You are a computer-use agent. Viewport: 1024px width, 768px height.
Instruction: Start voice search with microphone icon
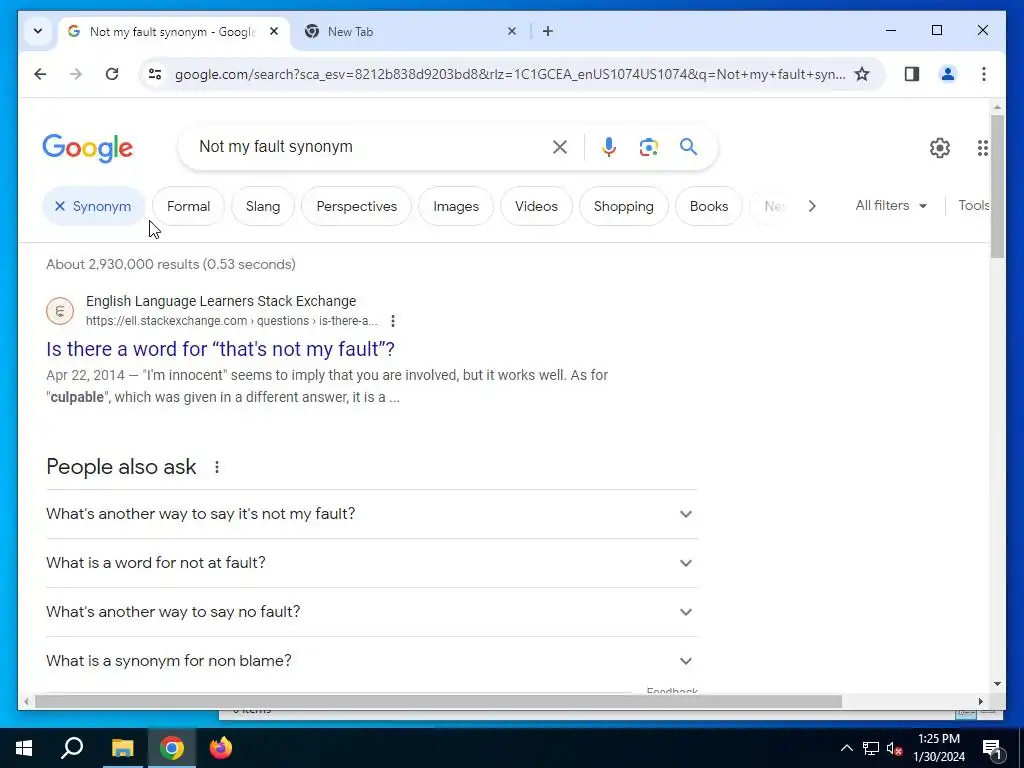tap(609, 147)
